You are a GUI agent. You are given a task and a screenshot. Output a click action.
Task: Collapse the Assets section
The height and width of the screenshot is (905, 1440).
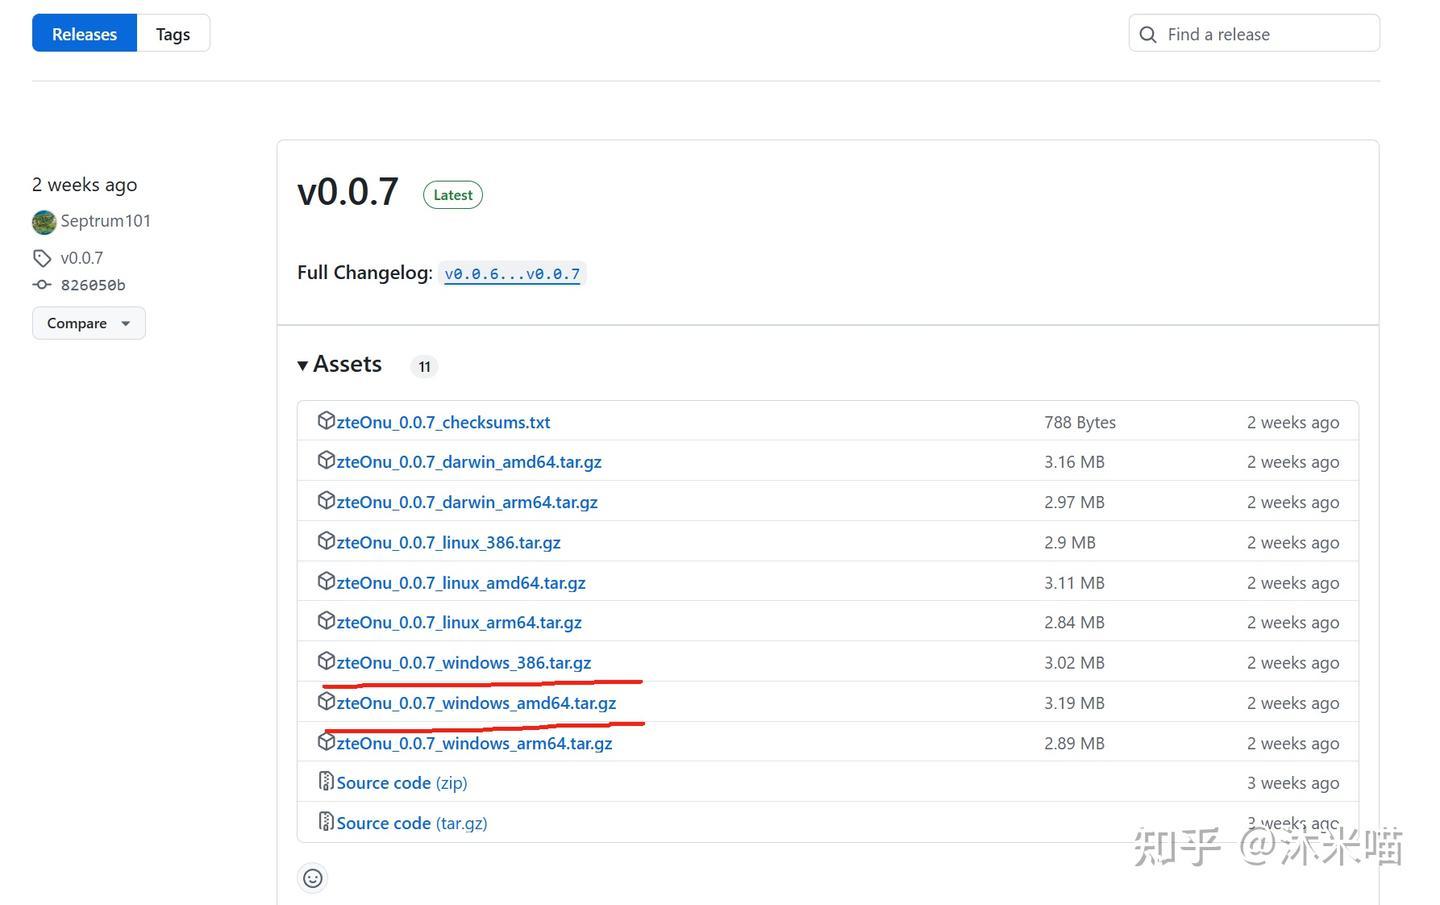point(340,364)
